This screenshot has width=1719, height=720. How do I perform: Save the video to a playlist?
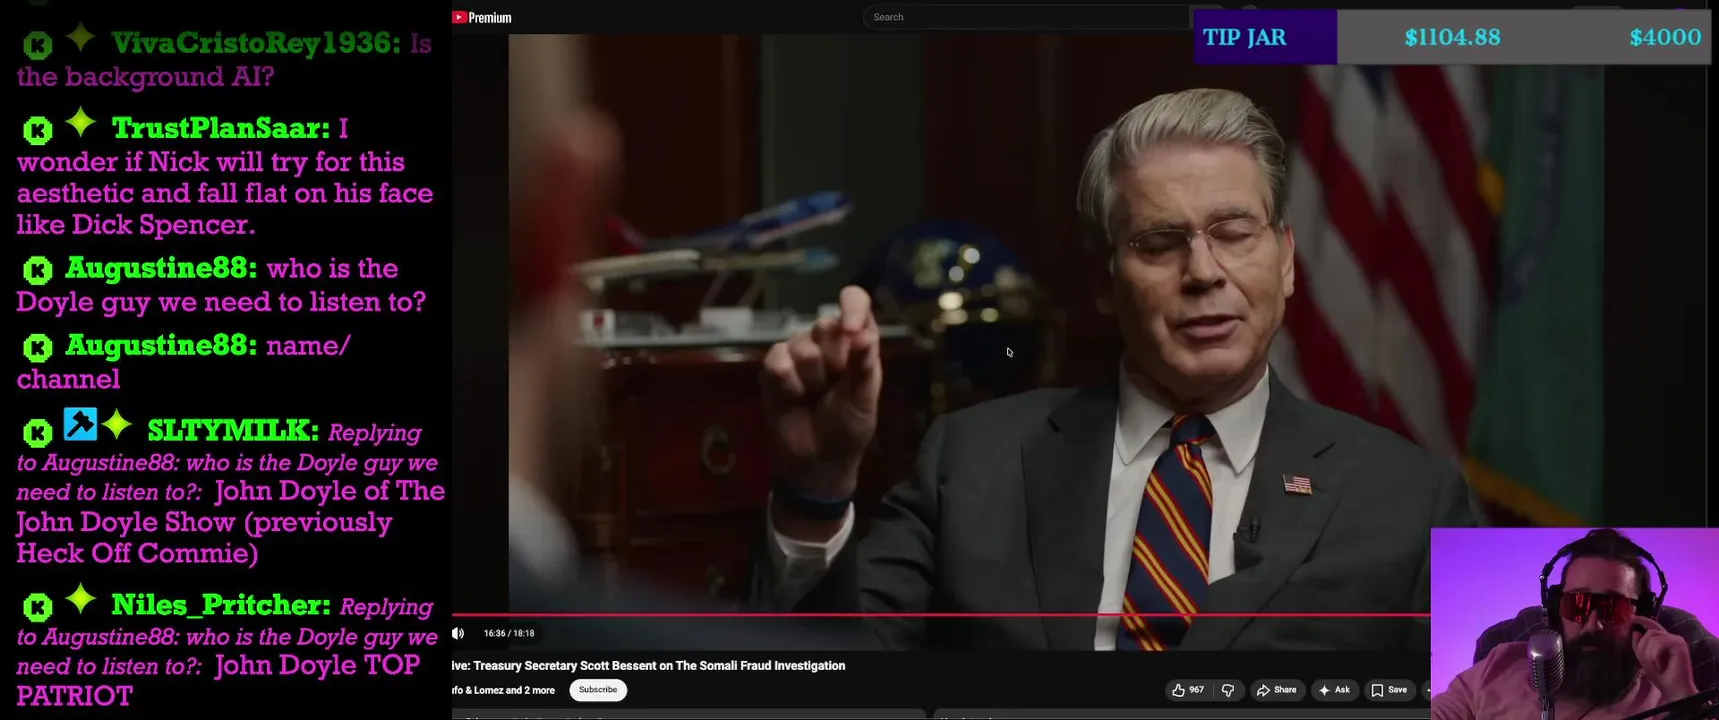(x=1390, y=690)
